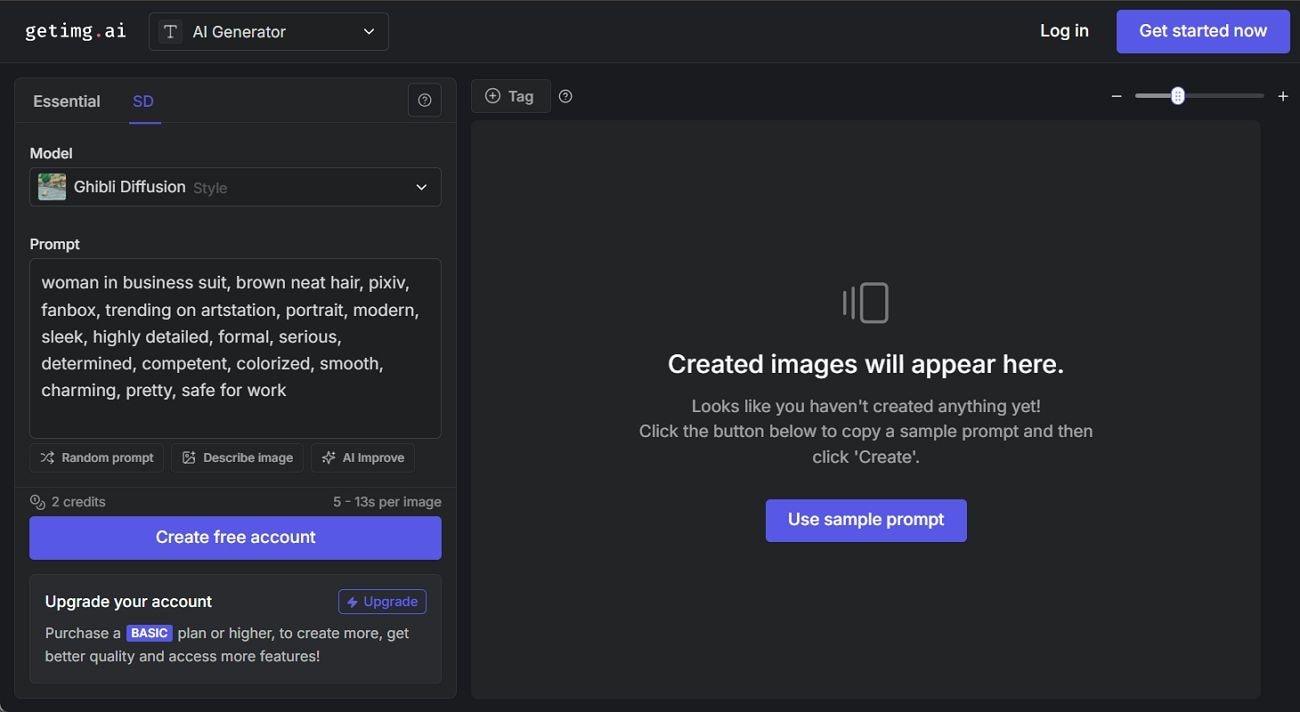The width and height of the screenshot is (1300, 712).
Task: Click the Create free account button
Action: [235, 538]
